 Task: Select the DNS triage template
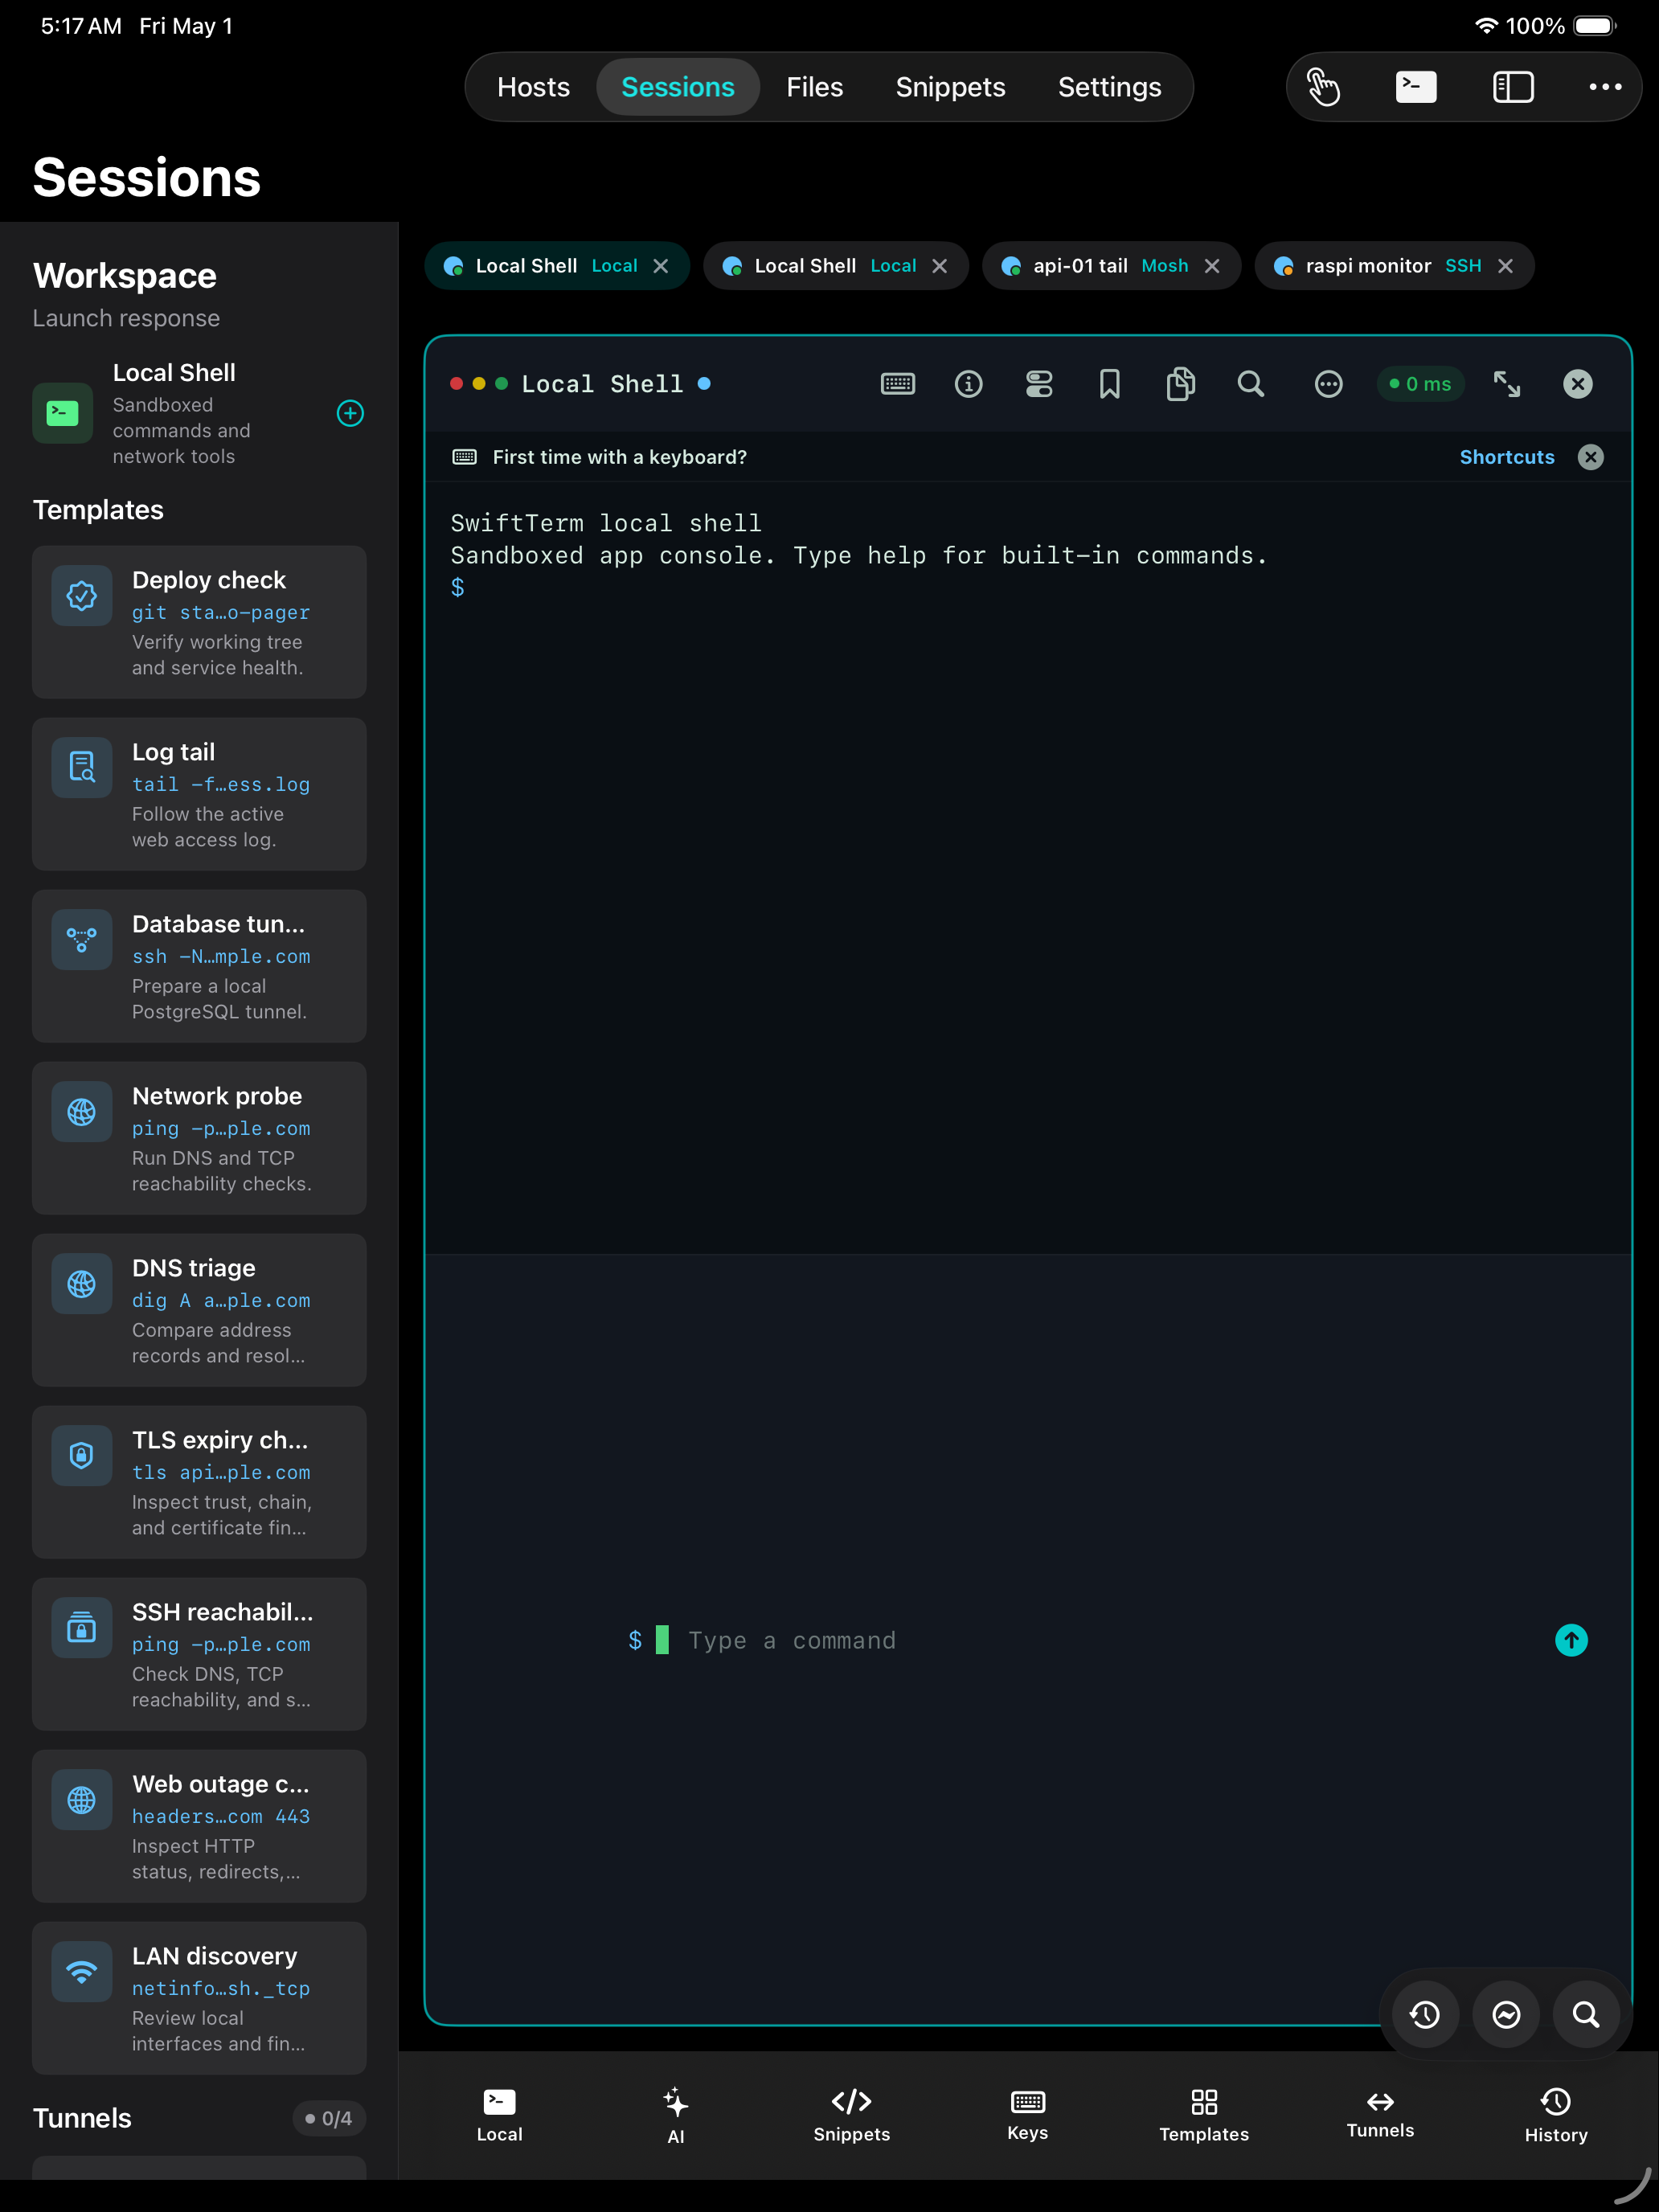[x=199, y=1310]
